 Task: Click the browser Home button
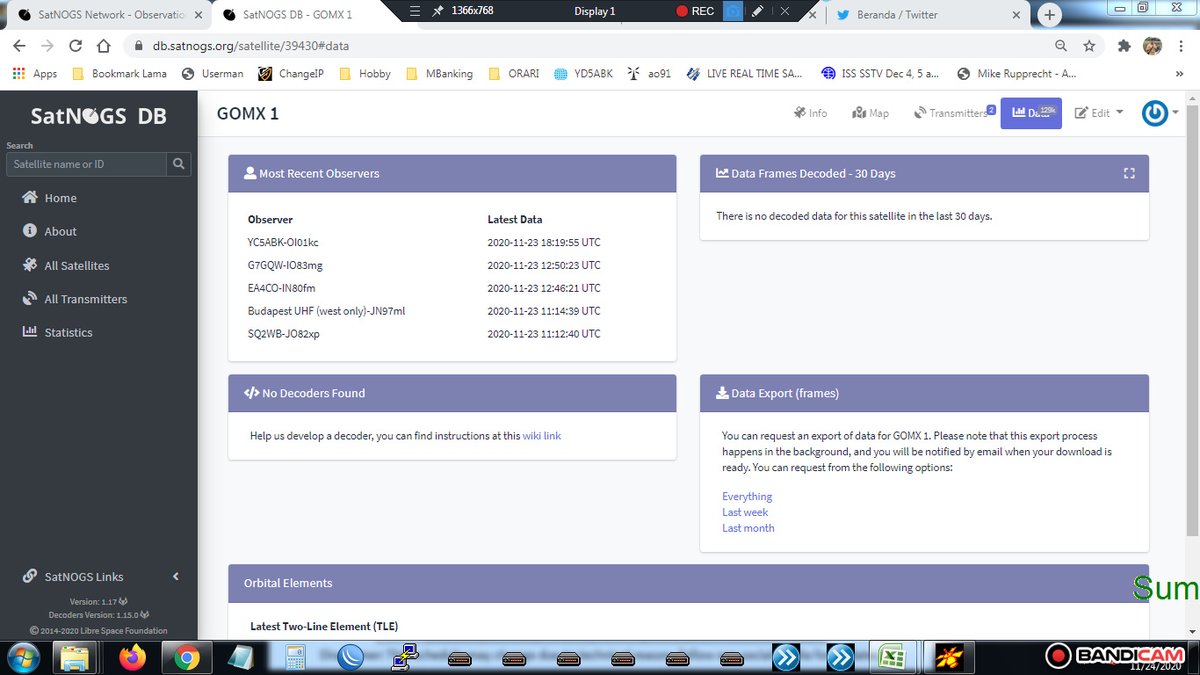click(x=103, y=46)
